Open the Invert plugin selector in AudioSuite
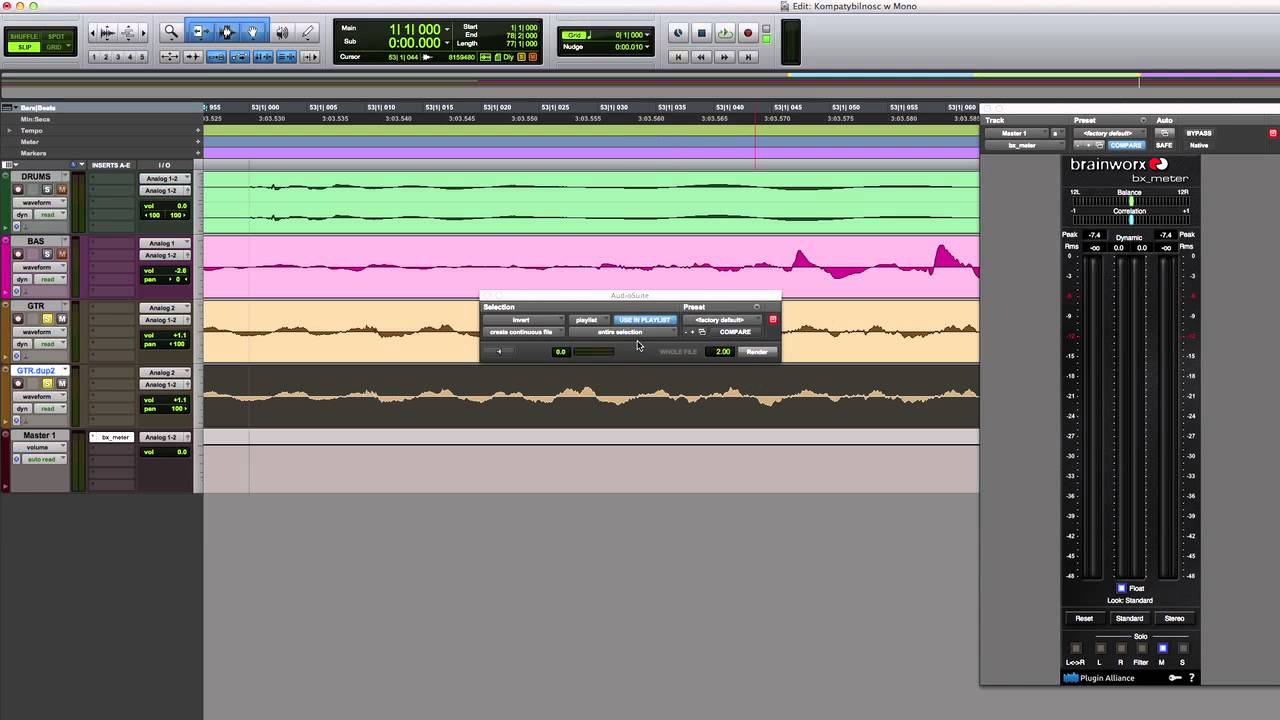The height and width of the screenshot is (720, 1280). pos(523,320)
